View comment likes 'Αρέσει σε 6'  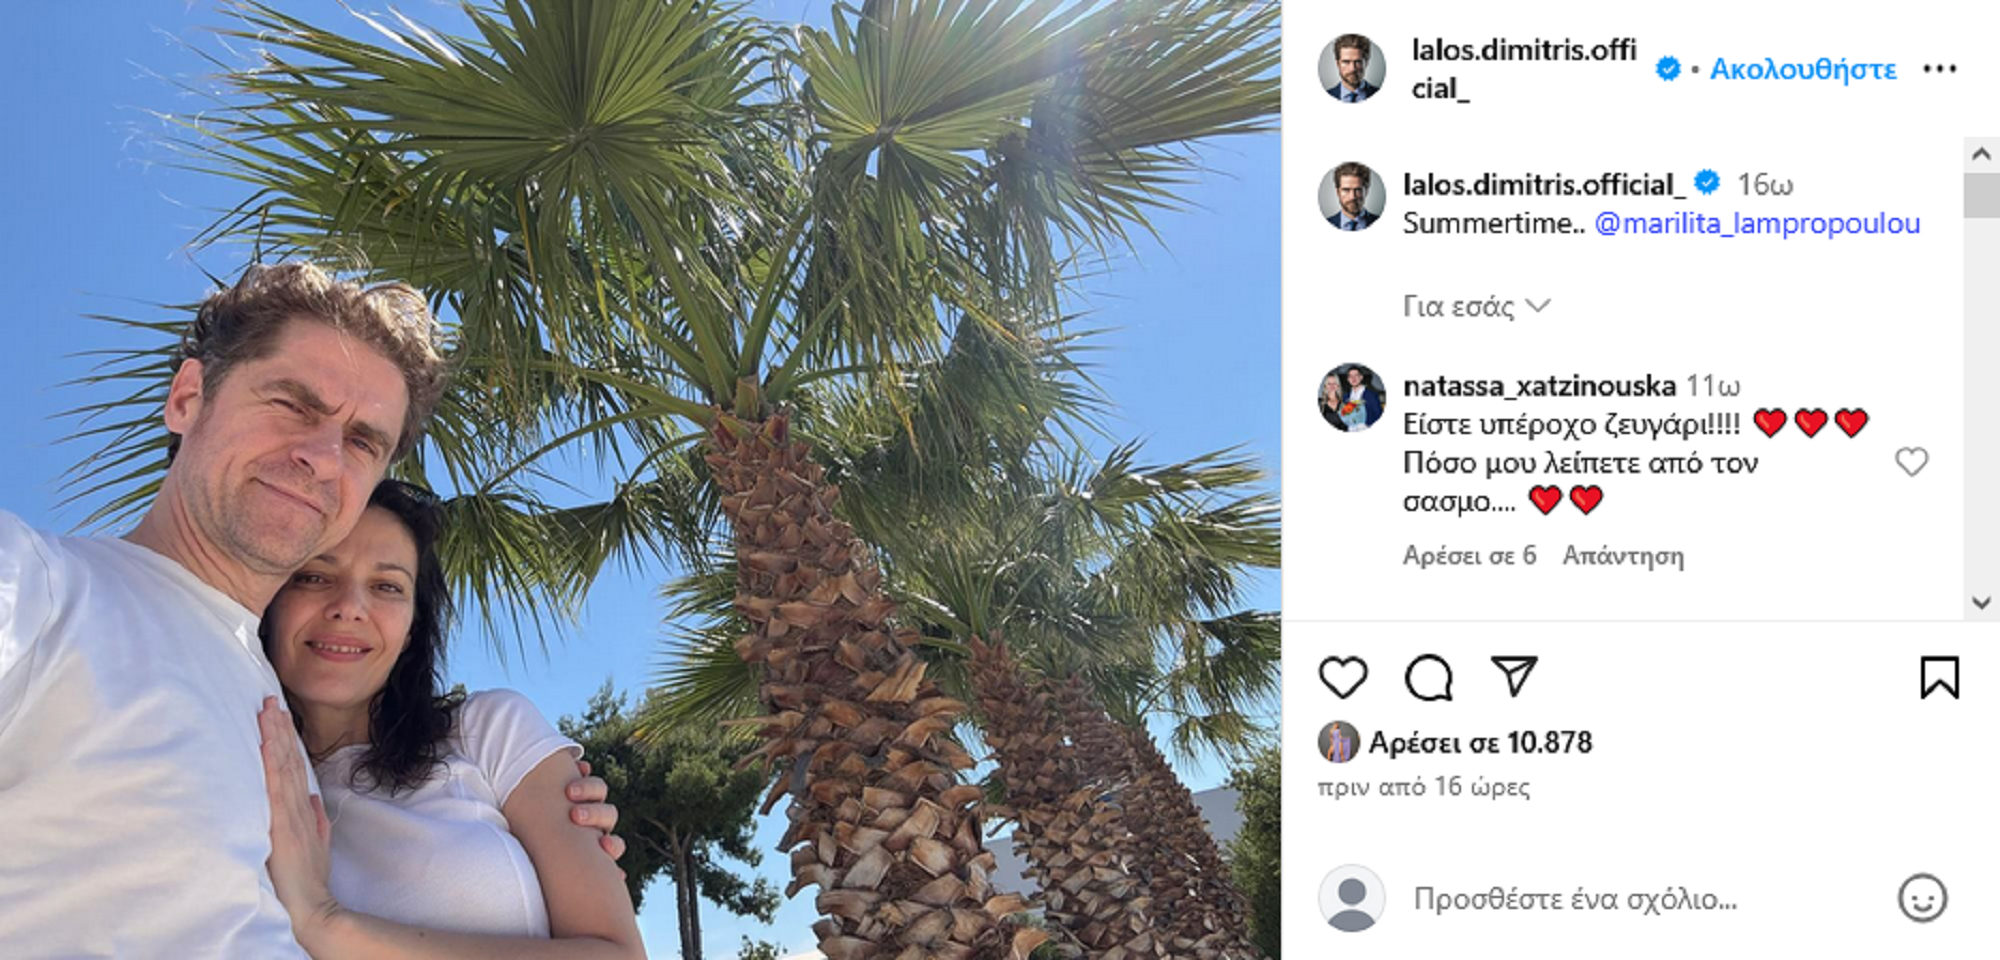[x=1469, y=555]
